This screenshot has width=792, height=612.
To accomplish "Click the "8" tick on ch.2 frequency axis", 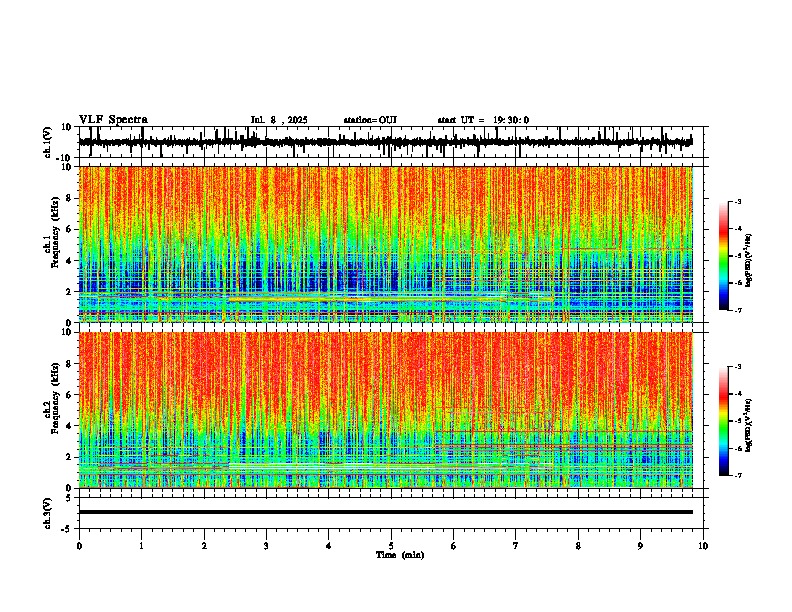I will pyautogui.click(x=71, y=364).
